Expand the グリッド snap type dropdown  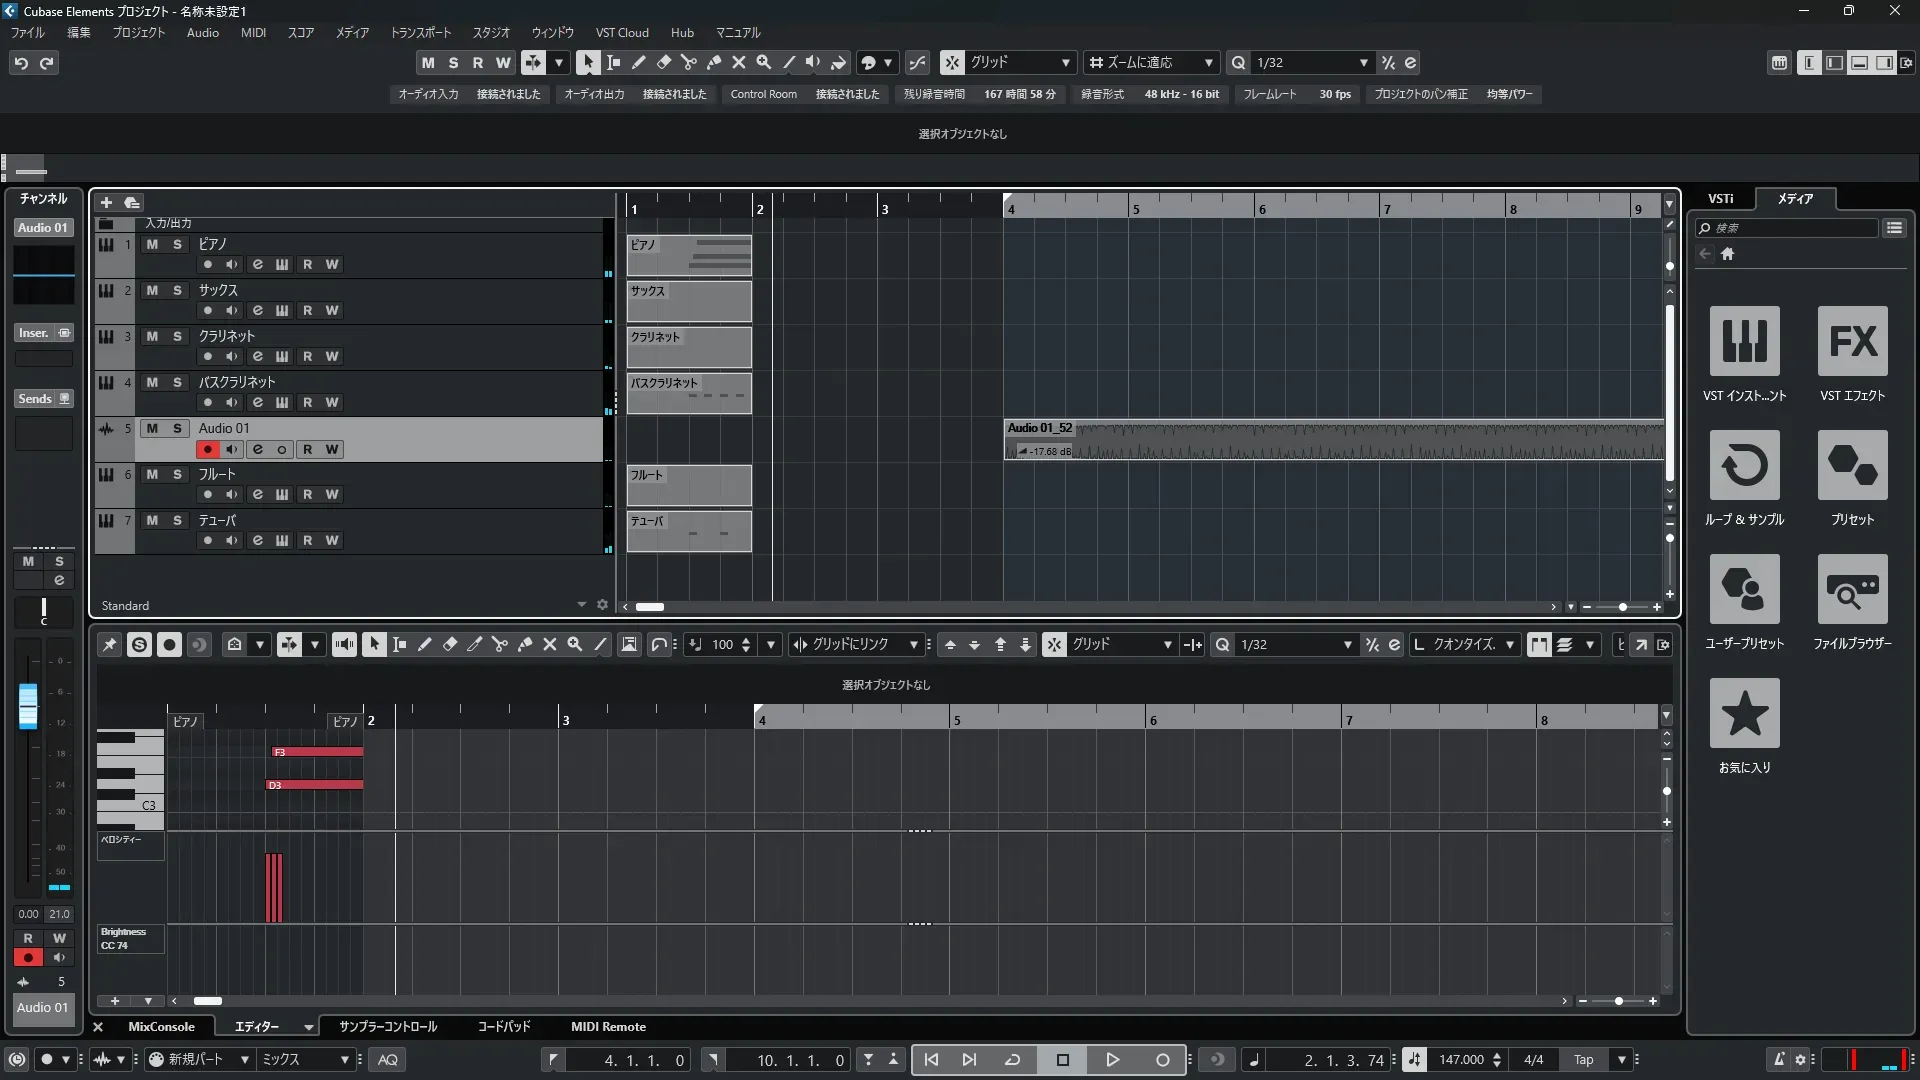pos(1065,62)
